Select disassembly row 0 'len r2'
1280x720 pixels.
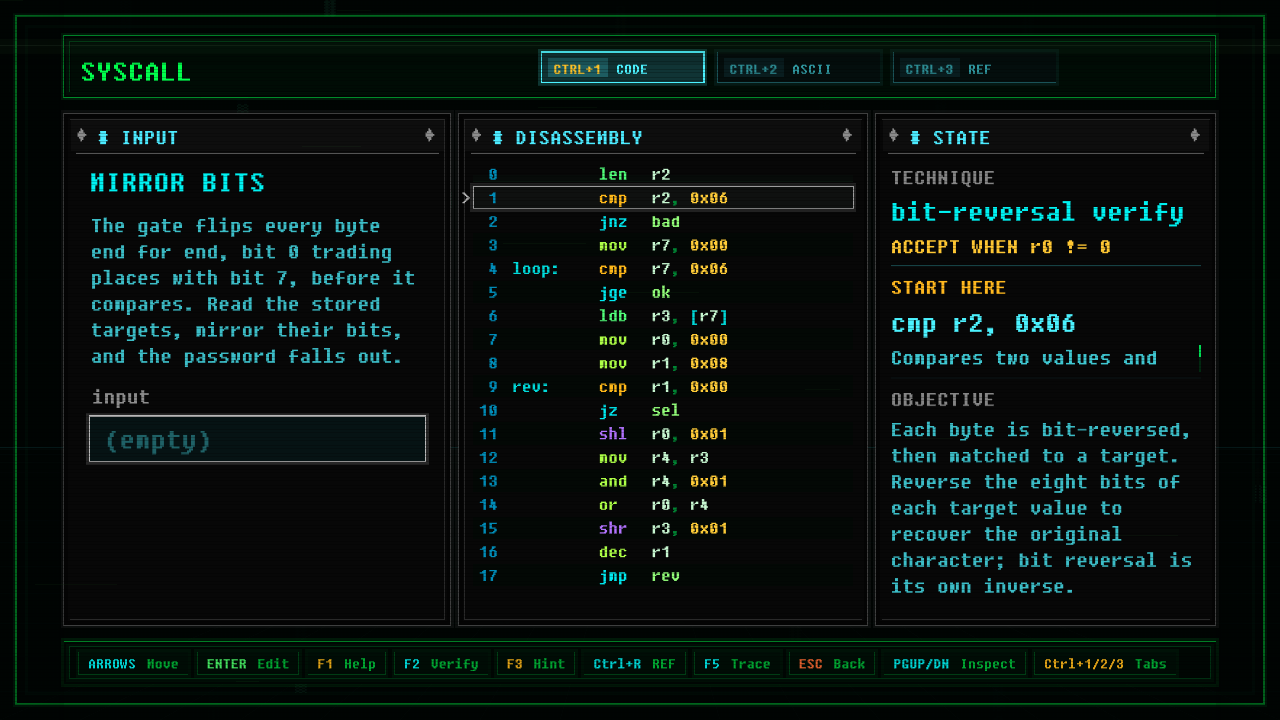[x=663, y=174]
